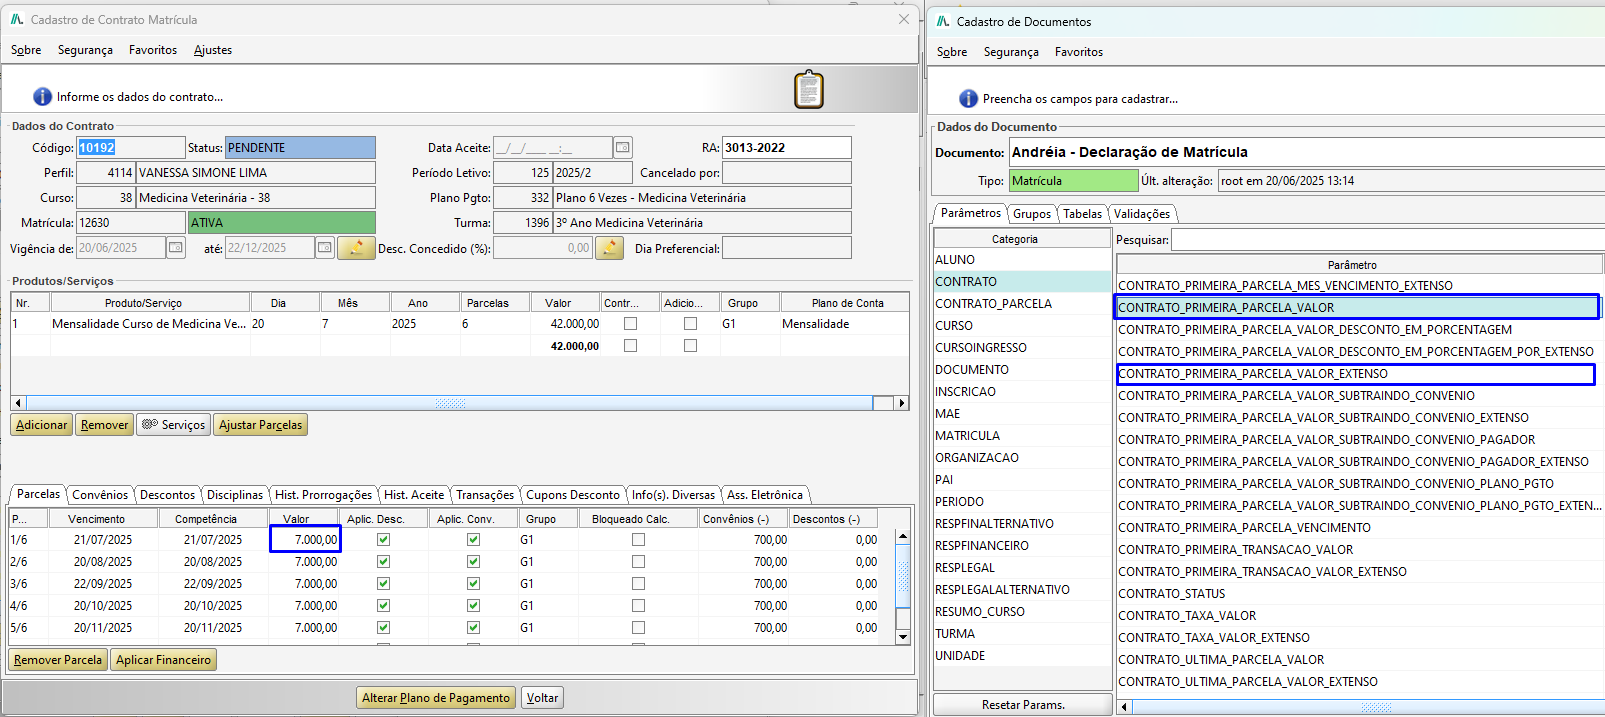Click info icon in Cadastro de Documentos window
Image resolution: width=1605 pixels, height=717 pixels.
(968, 99)
